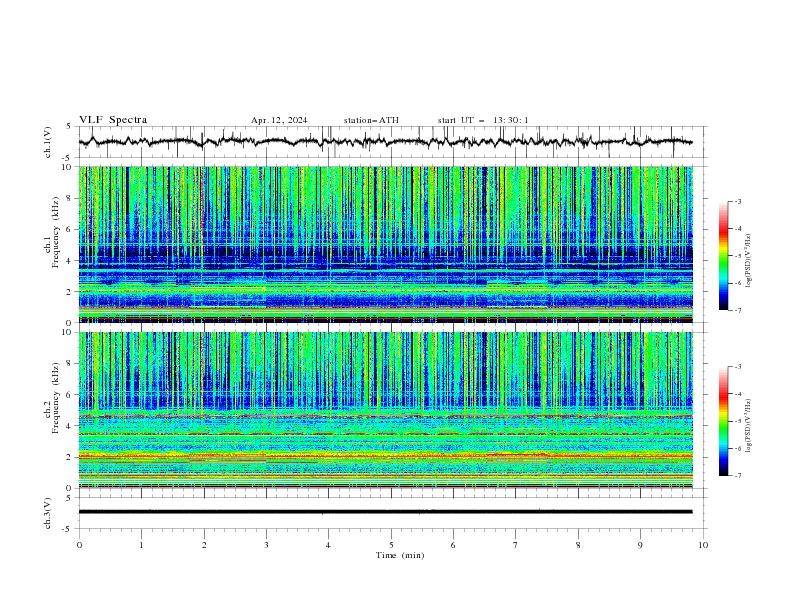Click tick label "5" on the Time axis

tap(391, 545)
